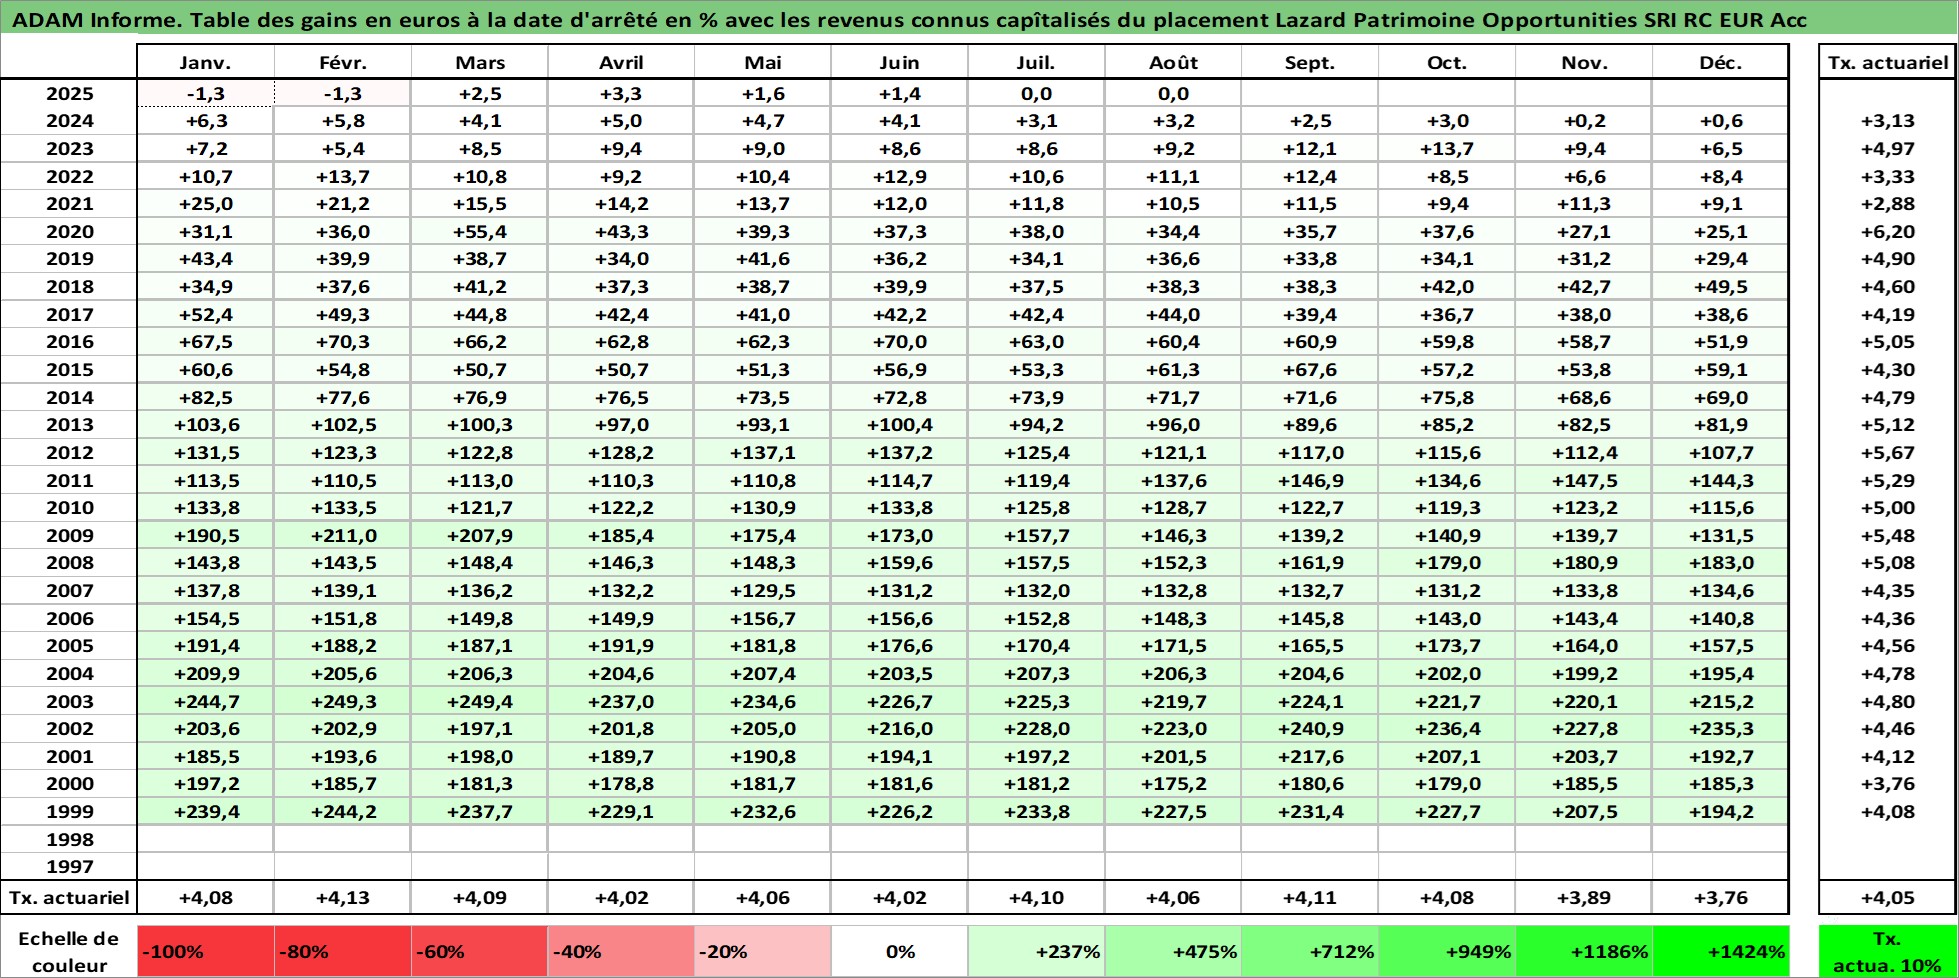This screenshot has width=1959, height=978.
Task: Select the 2020 Mars cell showing +55,4
Action: tap(479, 232)
